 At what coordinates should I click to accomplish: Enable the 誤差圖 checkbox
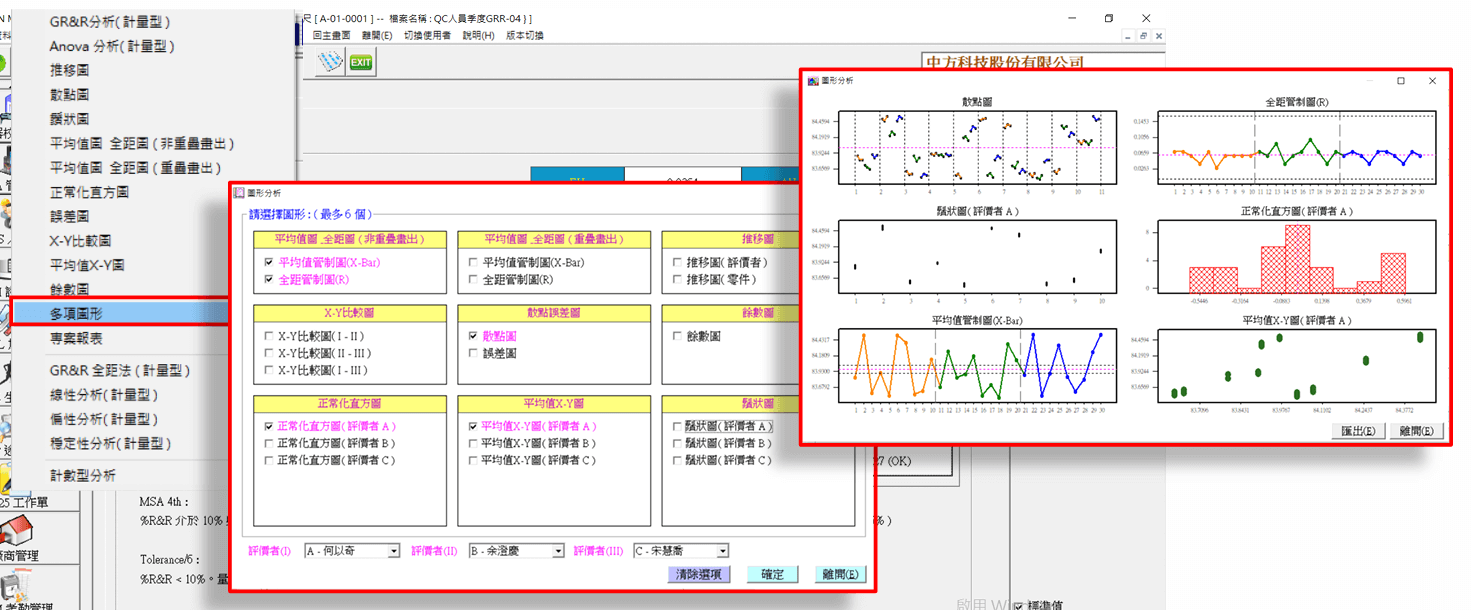coord(475,353)
